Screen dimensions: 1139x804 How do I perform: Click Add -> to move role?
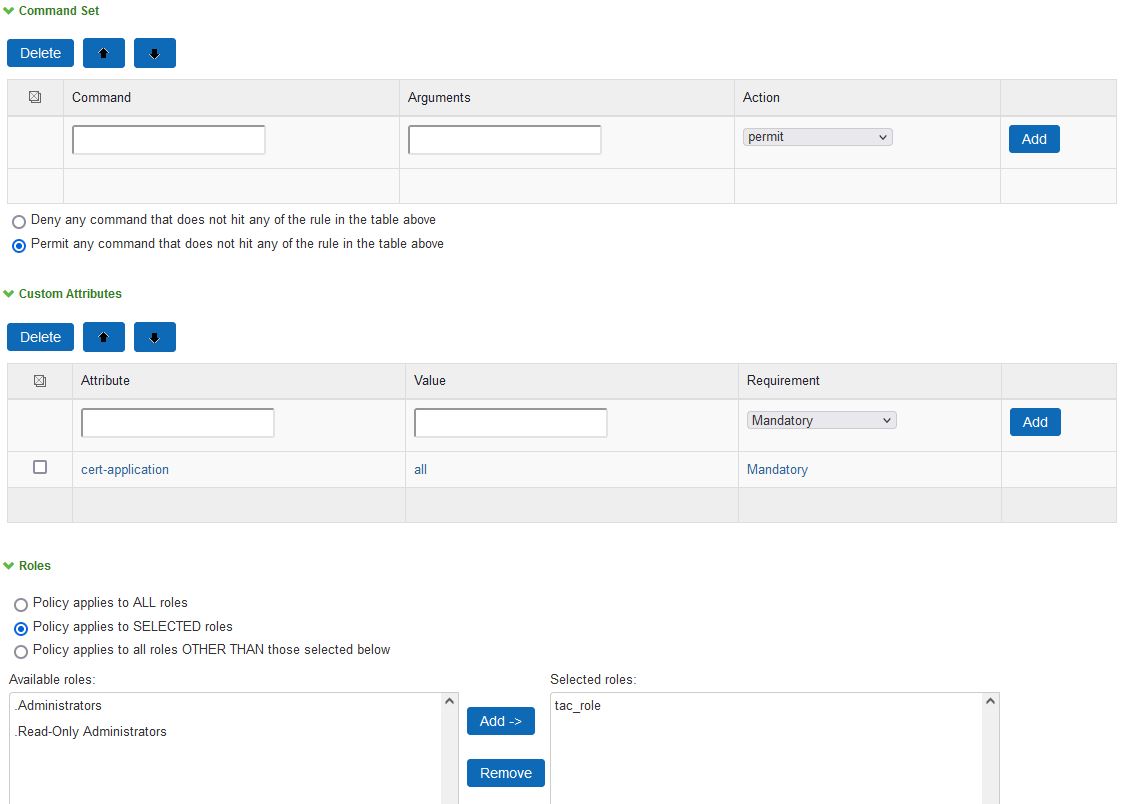(500, 721)
